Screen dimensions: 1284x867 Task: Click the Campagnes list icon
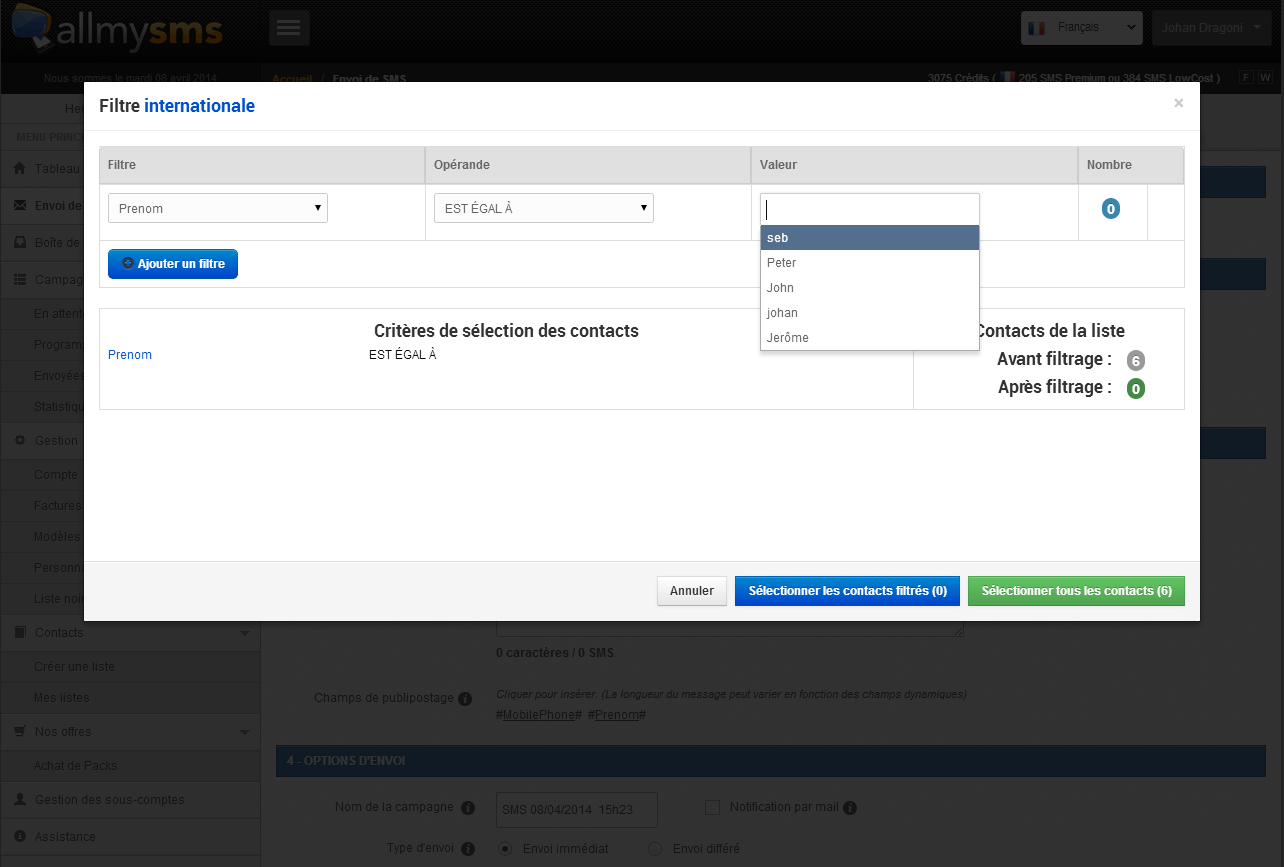[20, 280]
